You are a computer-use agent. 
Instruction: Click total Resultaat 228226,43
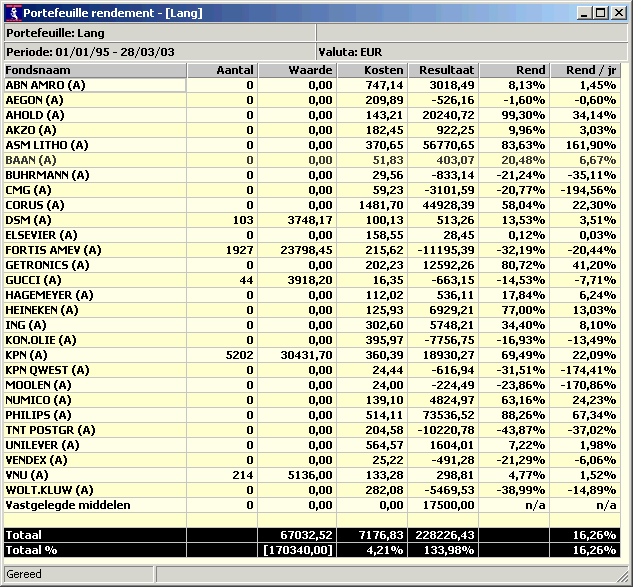(x=446, y=535)
